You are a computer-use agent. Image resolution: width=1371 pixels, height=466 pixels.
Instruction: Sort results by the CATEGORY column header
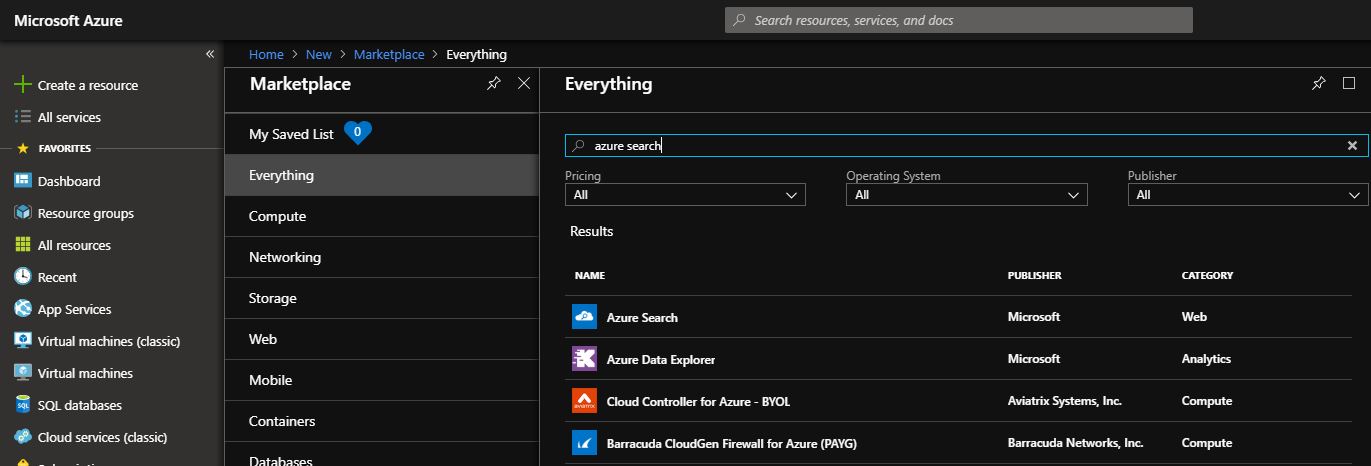pyautogui.click(x=1208, y=275)
